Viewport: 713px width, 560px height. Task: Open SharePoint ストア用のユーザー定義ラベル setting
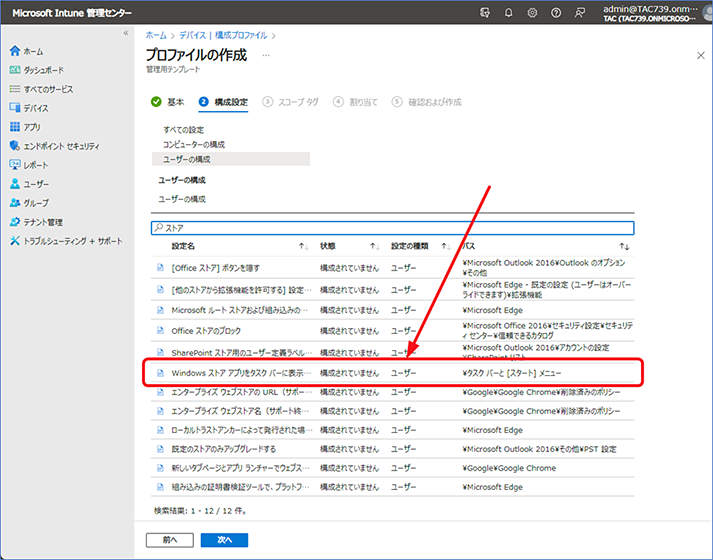point(241,352)
